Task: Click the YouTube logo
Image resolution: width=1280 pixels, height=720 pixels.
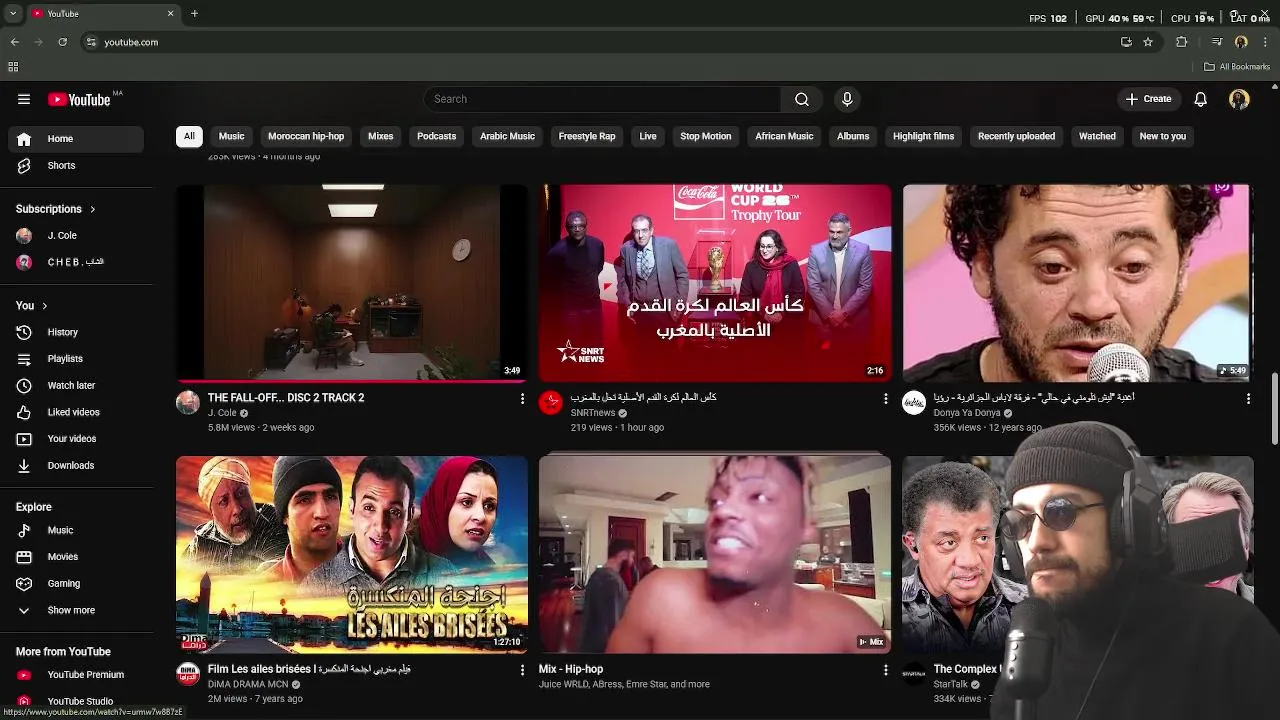Action: [79, 99]
